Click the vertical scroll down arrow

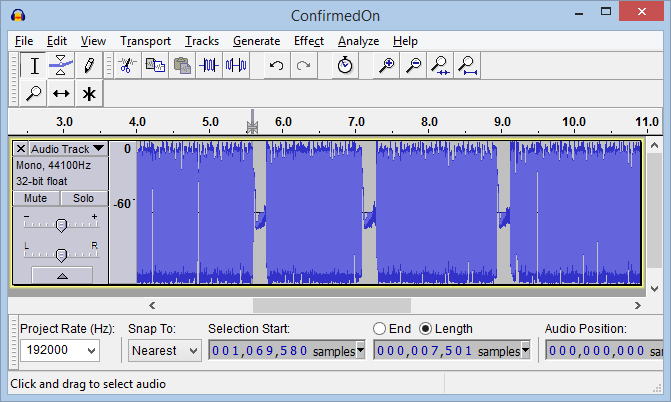point(654,289)
